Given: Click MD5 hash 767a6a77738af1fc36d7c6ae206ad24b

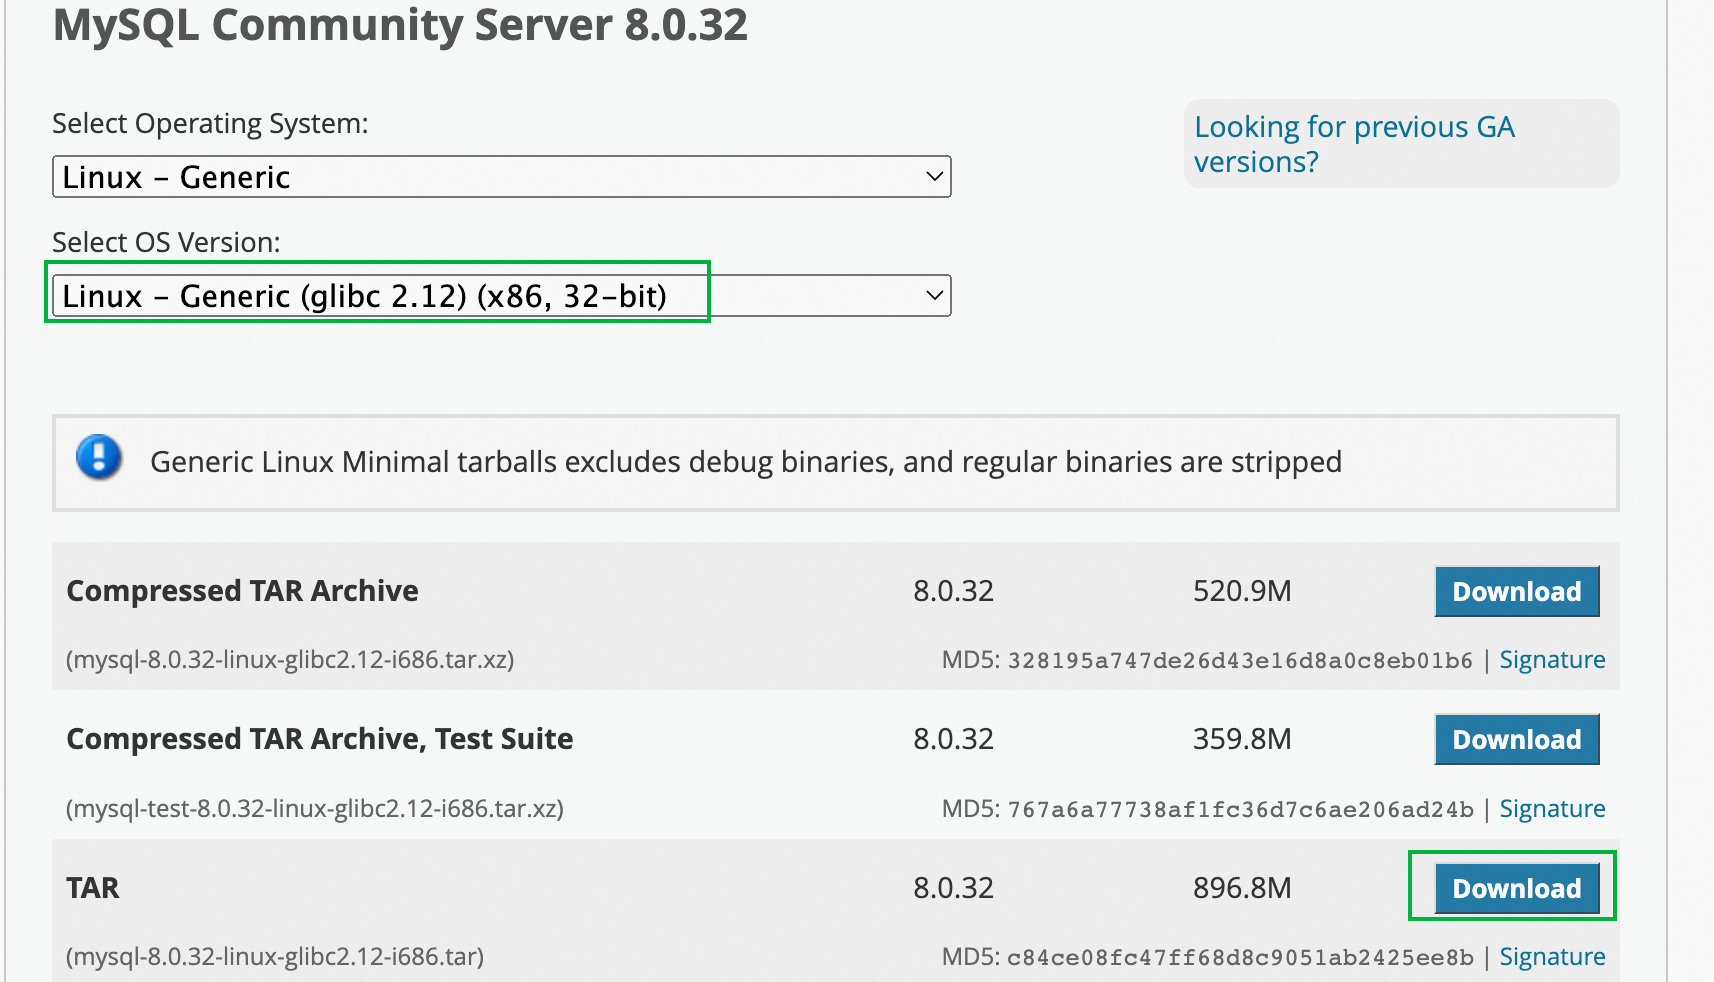Looking at the screenshot, I should pos(1240,809).
